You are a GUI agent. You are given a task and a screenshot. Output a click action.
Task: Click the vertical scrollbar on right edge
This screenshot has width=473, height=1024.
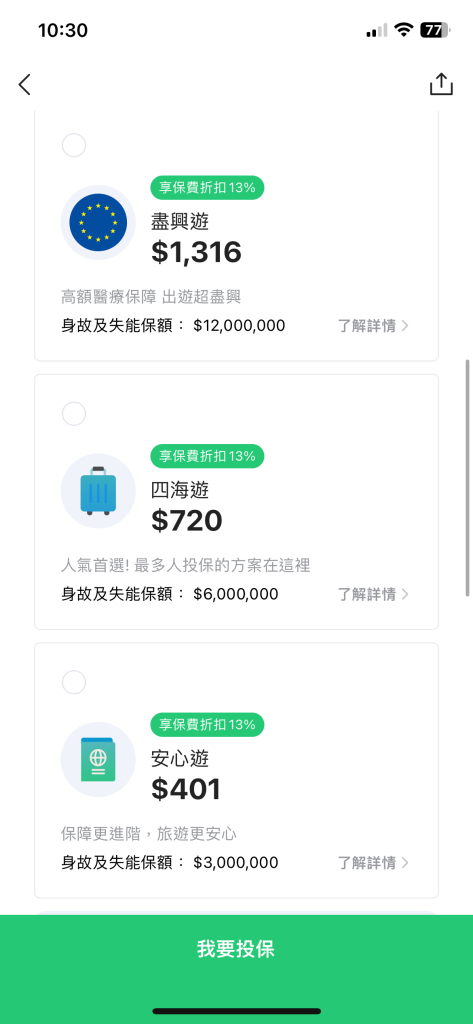468,477
